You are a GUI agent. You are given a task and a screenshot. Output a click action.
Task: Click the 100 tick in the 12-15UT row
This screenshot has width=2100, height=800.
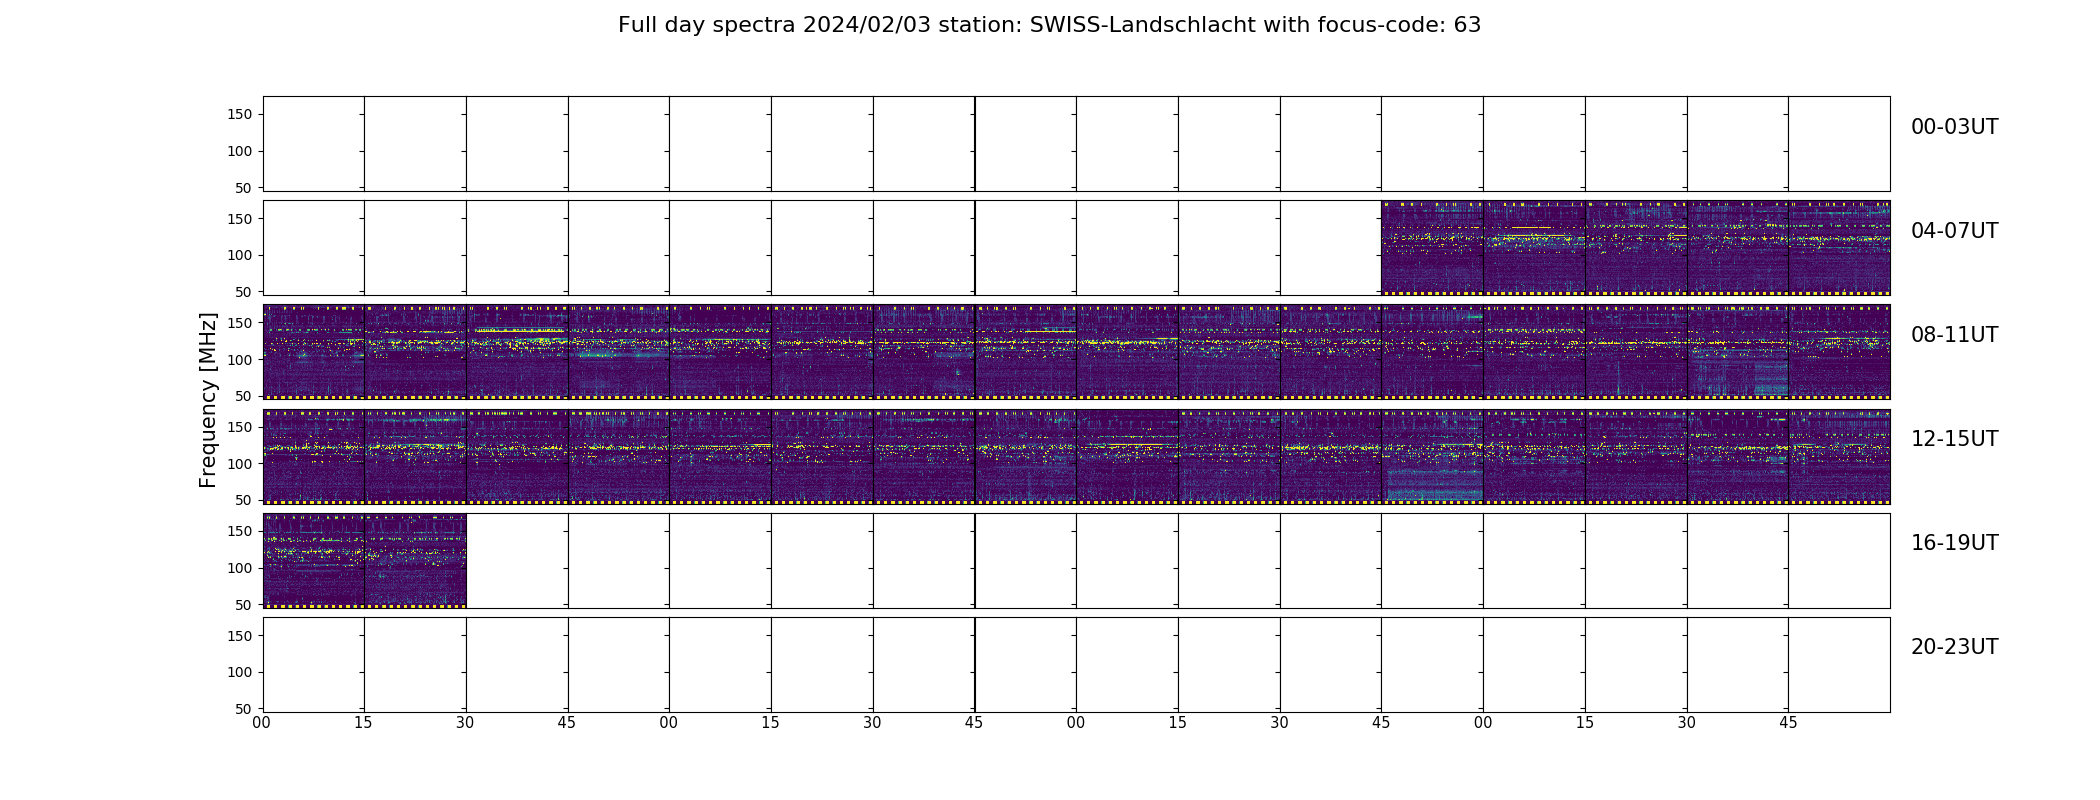coord(240,463)
